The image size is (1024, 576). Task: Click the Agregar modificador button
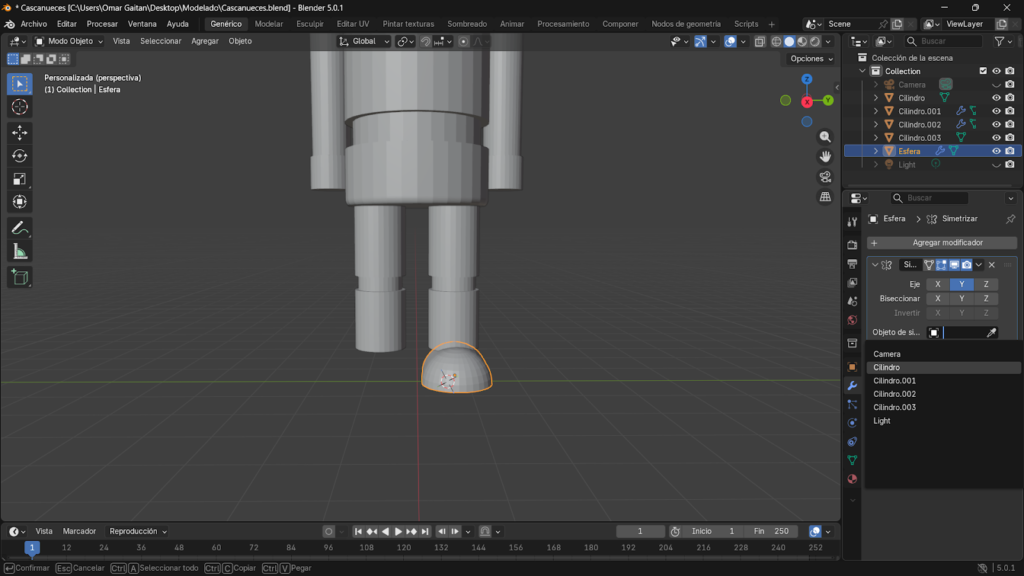tap(942, 243)
